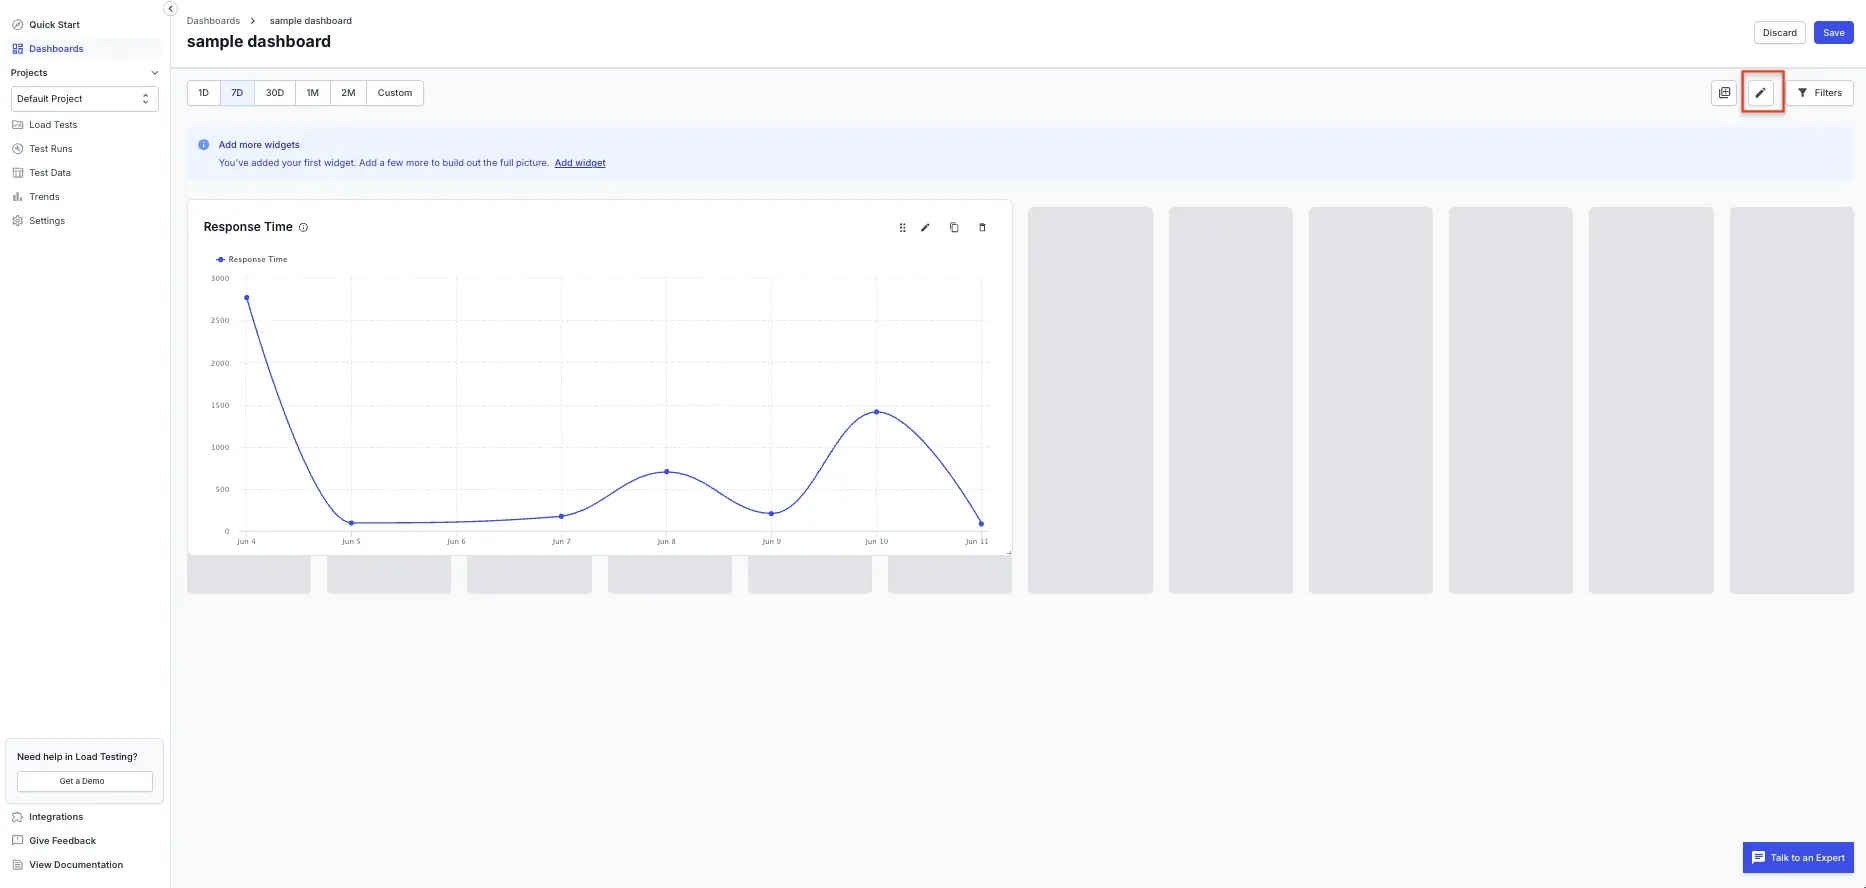Click the View Documentation icon

click(17, 865)
